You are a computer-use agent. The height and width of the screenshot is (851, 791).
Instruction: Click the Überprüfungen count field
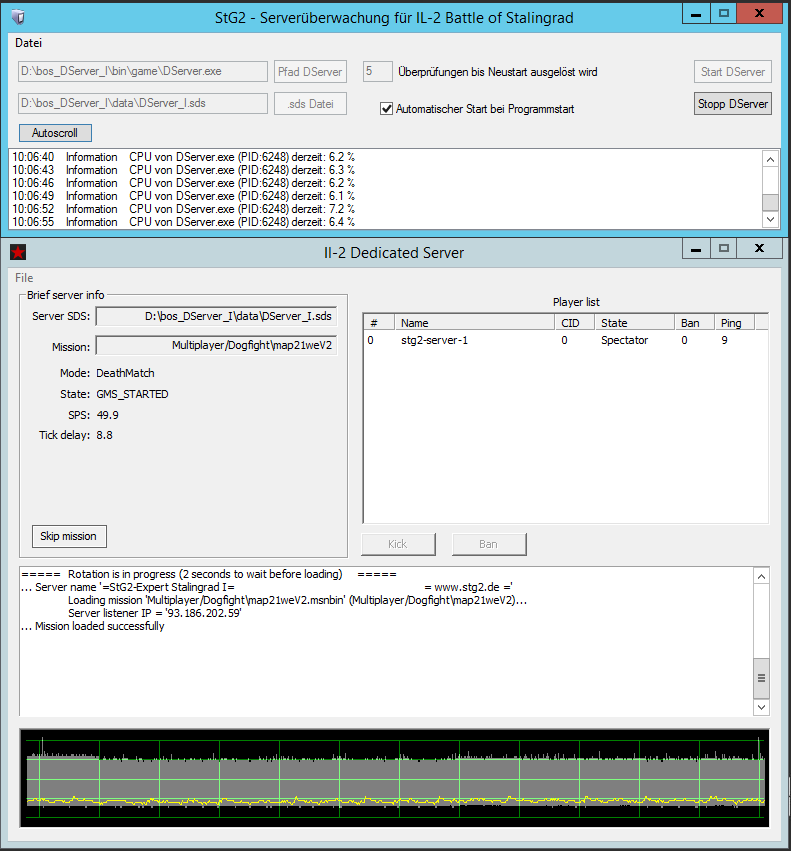[x=377, y=71]
